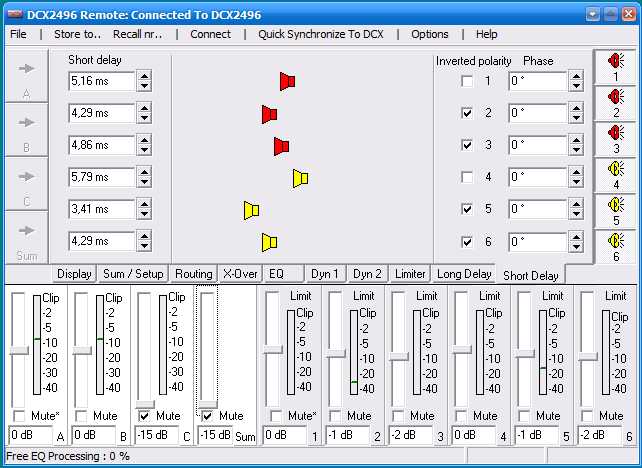This screenshot has width=642, height=468.
Task: Uncheck inverted polarity for output 5
Action: (467, 209)
